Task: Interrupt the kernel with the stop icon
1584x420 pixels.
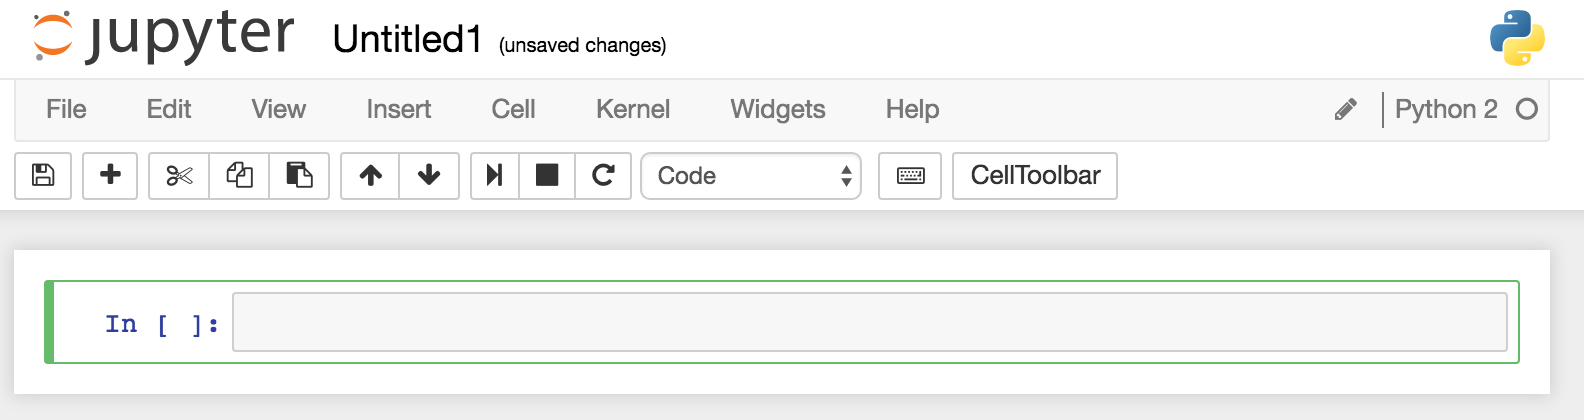Action: pos(547,176)
